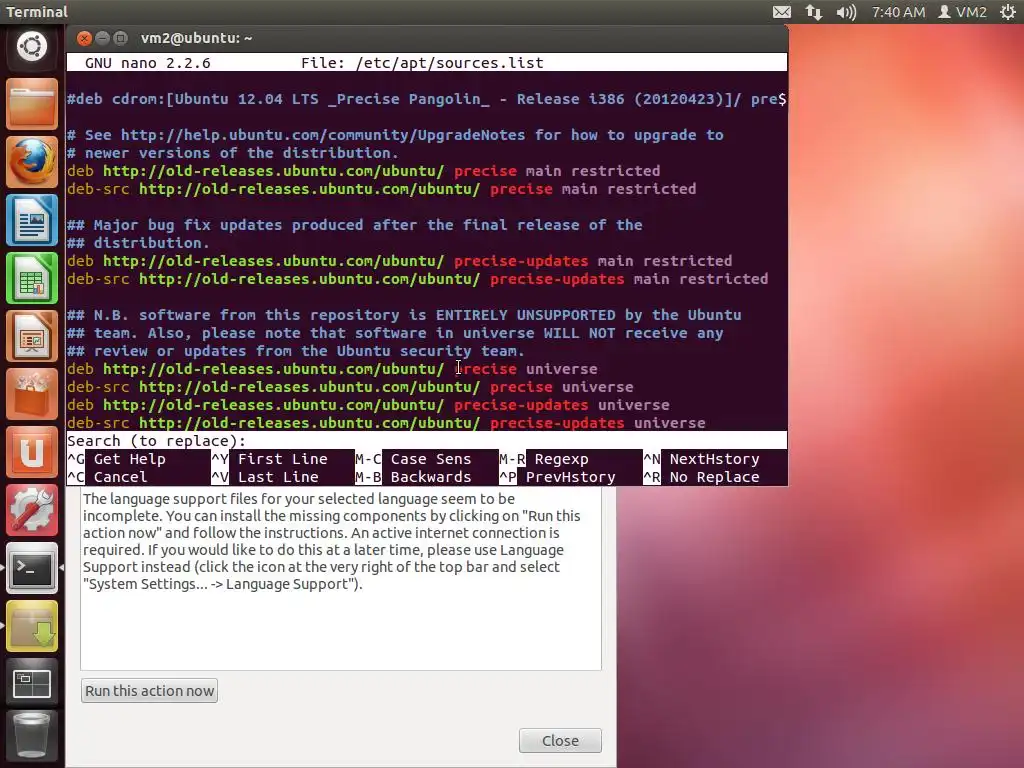Click the ^P PrevHstory shortcut
This screenshot has width=1024, height=768.
(x=558, y=477)
